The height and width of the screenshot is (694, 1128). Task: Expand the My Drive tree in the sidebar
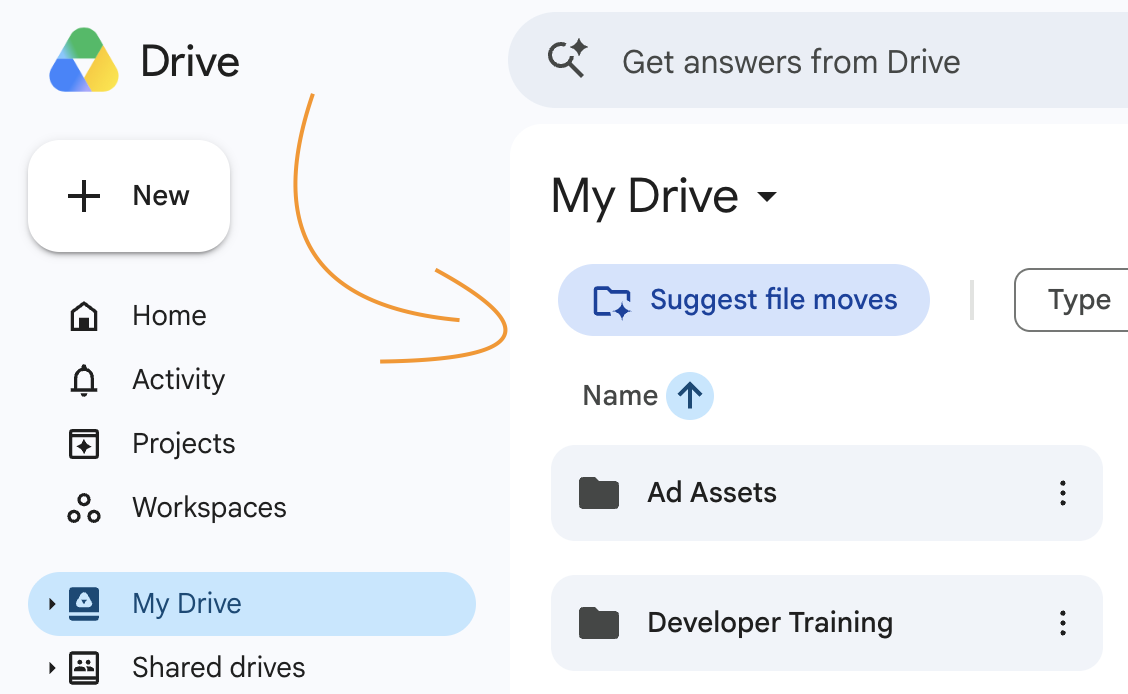(x=51, y=603)
